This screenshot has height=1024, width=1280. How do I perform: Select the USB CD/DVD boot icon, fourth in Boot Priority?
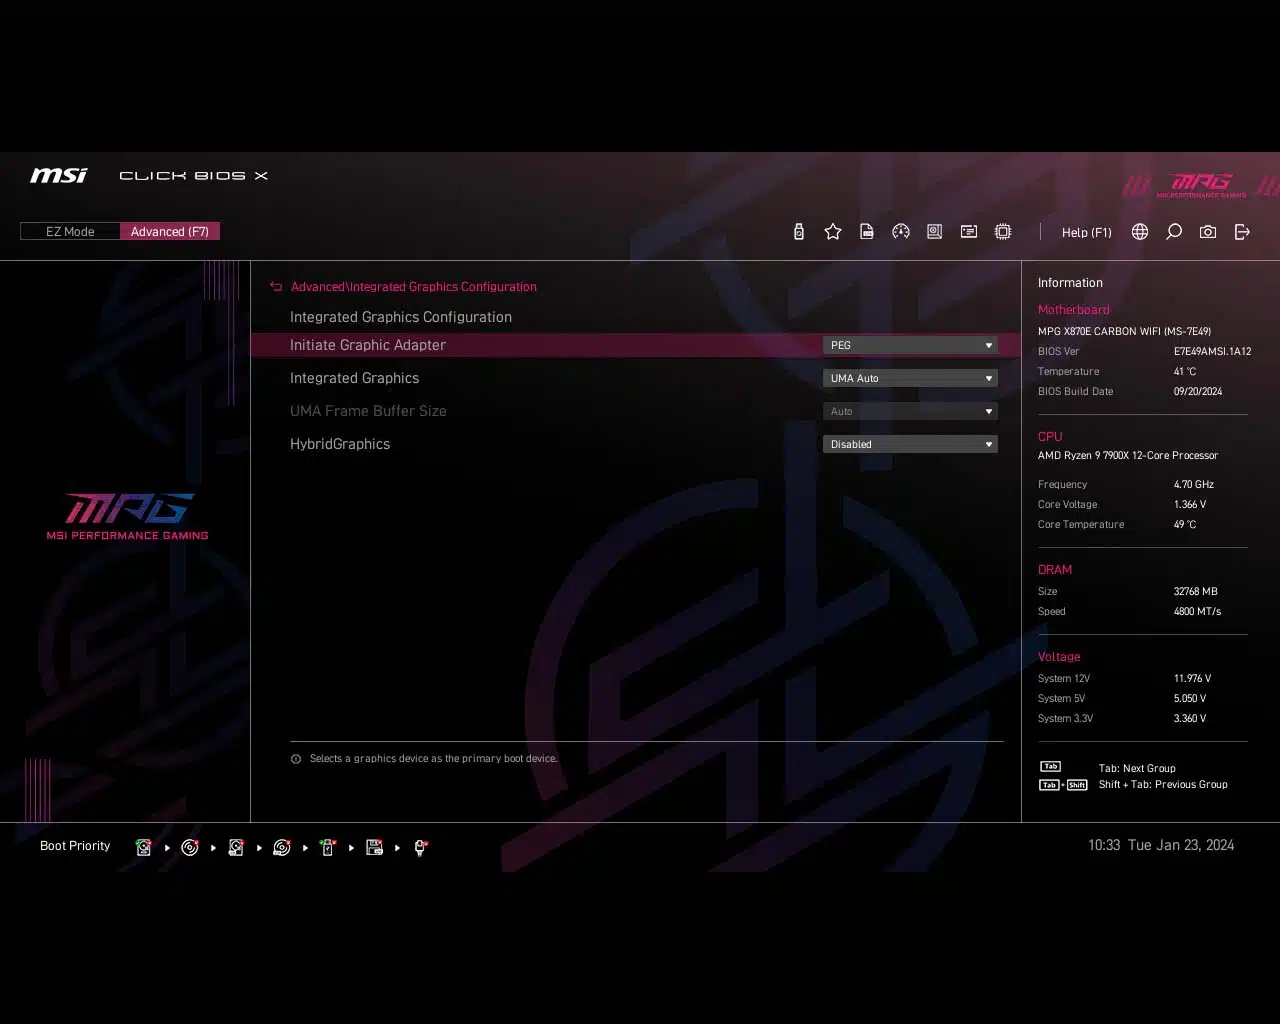282,847
